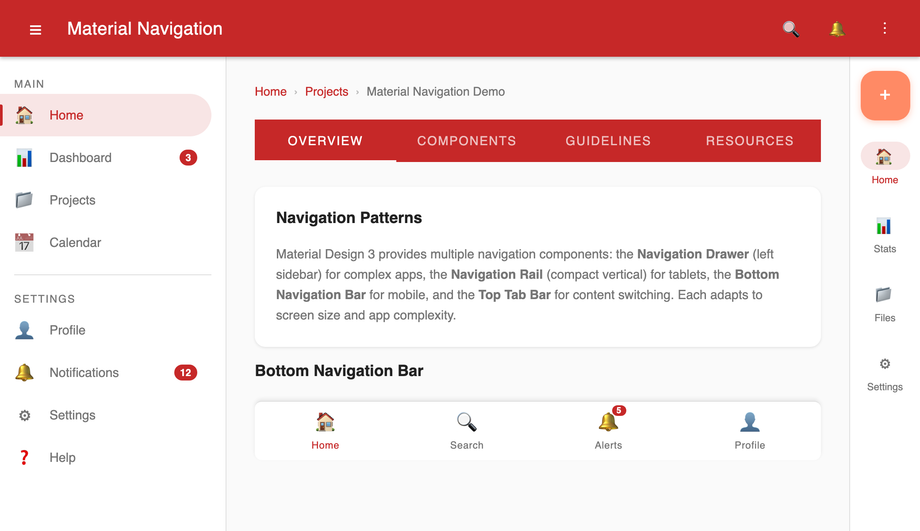
Task: Click the Files label in navigation rail
Action: click(885, 318)
